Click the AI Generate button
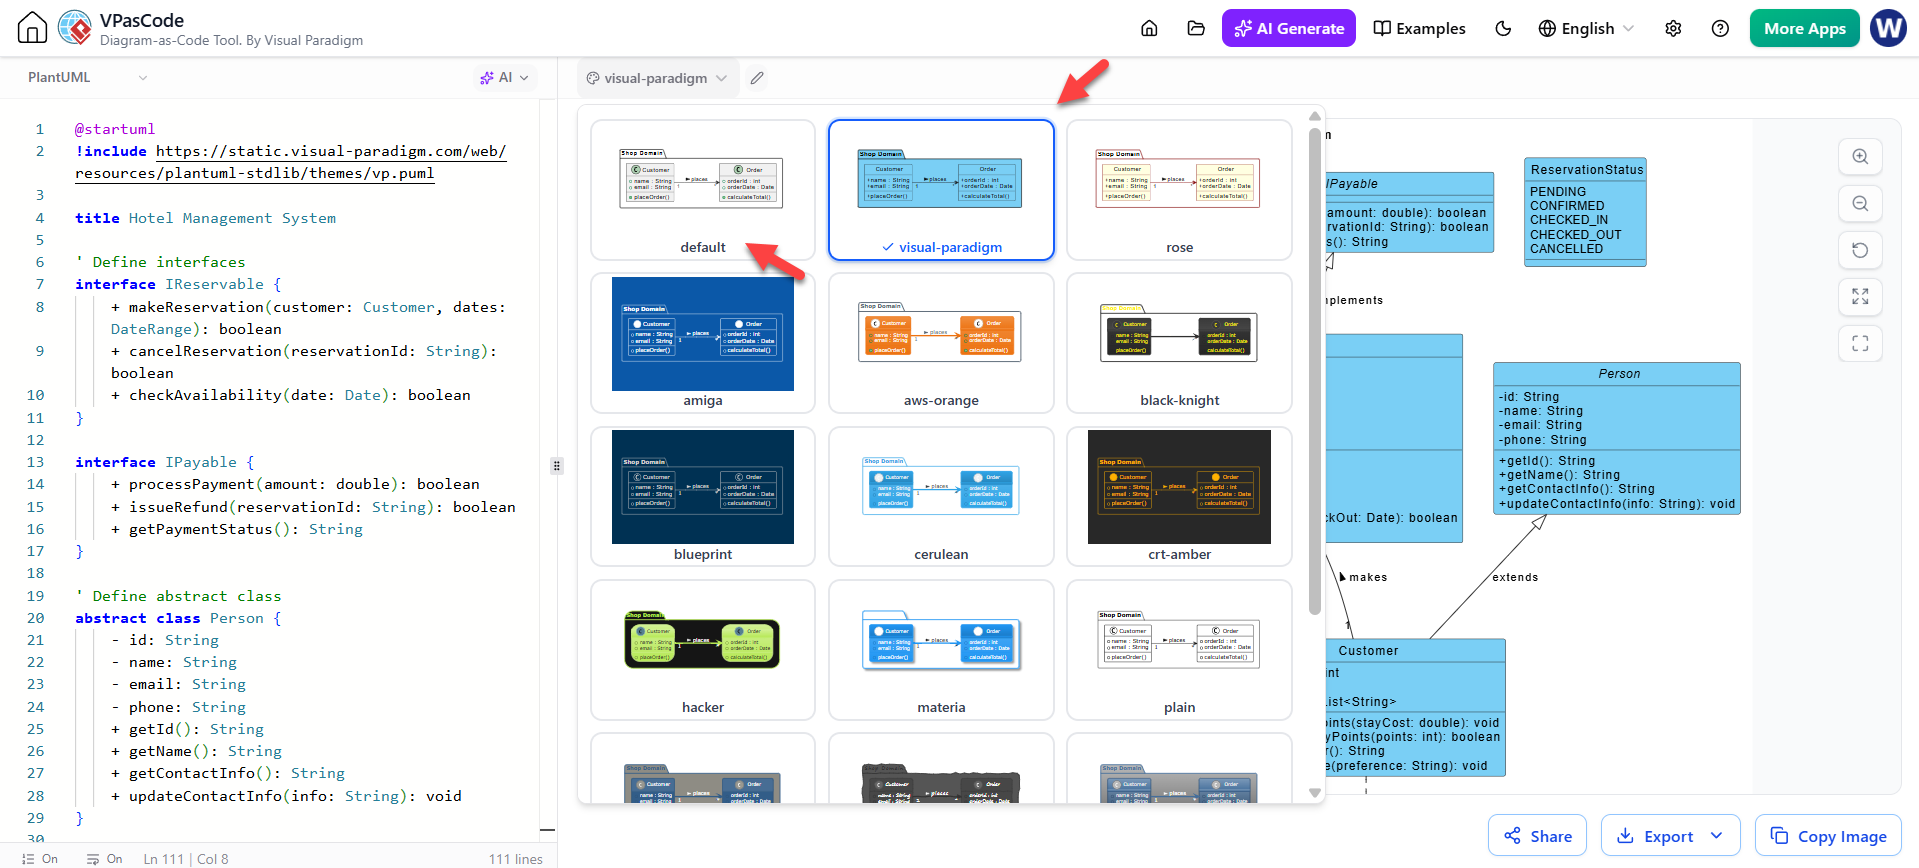 coord(1289,28)
